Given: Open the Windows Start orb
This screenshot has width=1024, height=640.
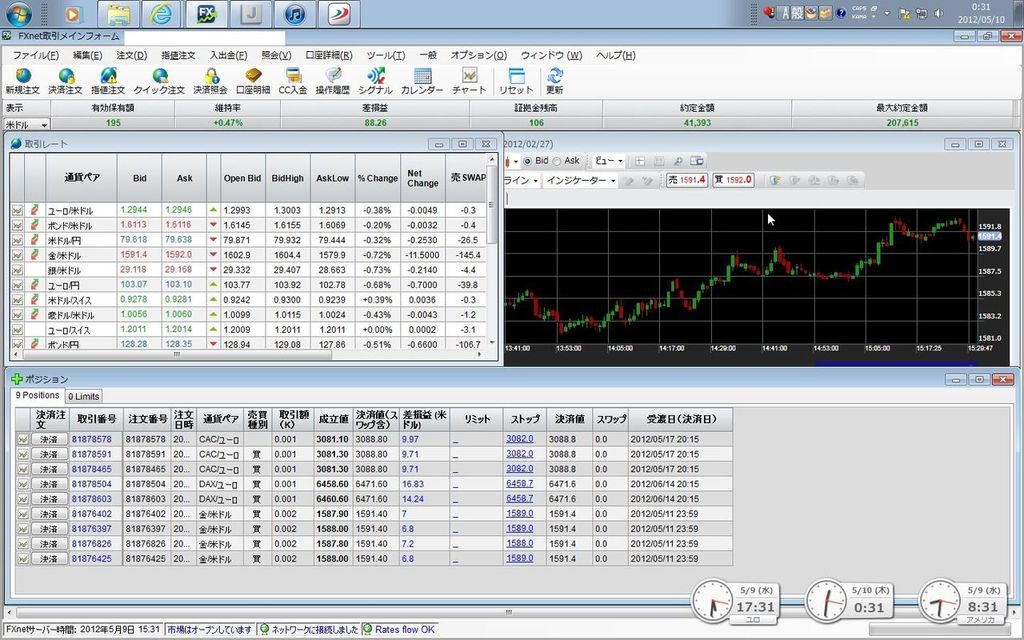Looking at the screenshot, I should click(19, 14).
